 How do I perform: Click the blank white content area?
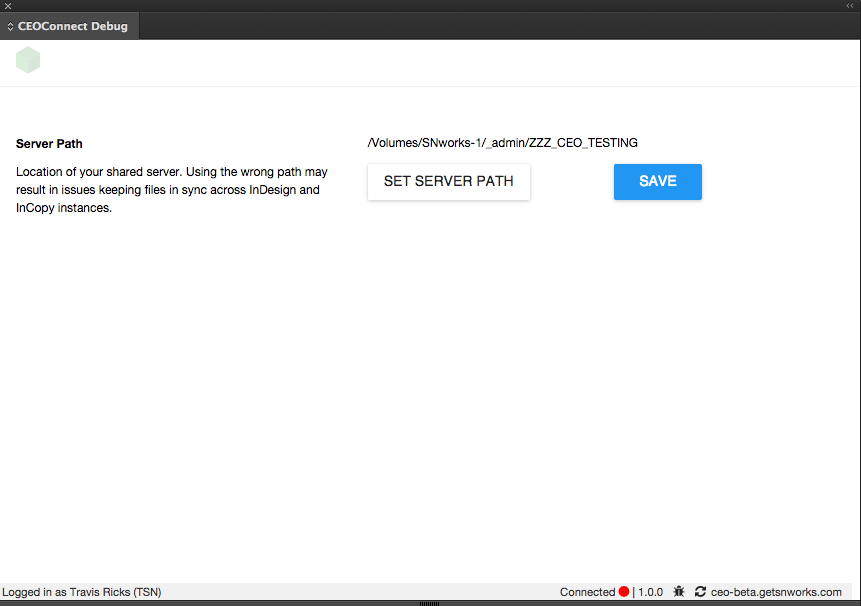430,400
